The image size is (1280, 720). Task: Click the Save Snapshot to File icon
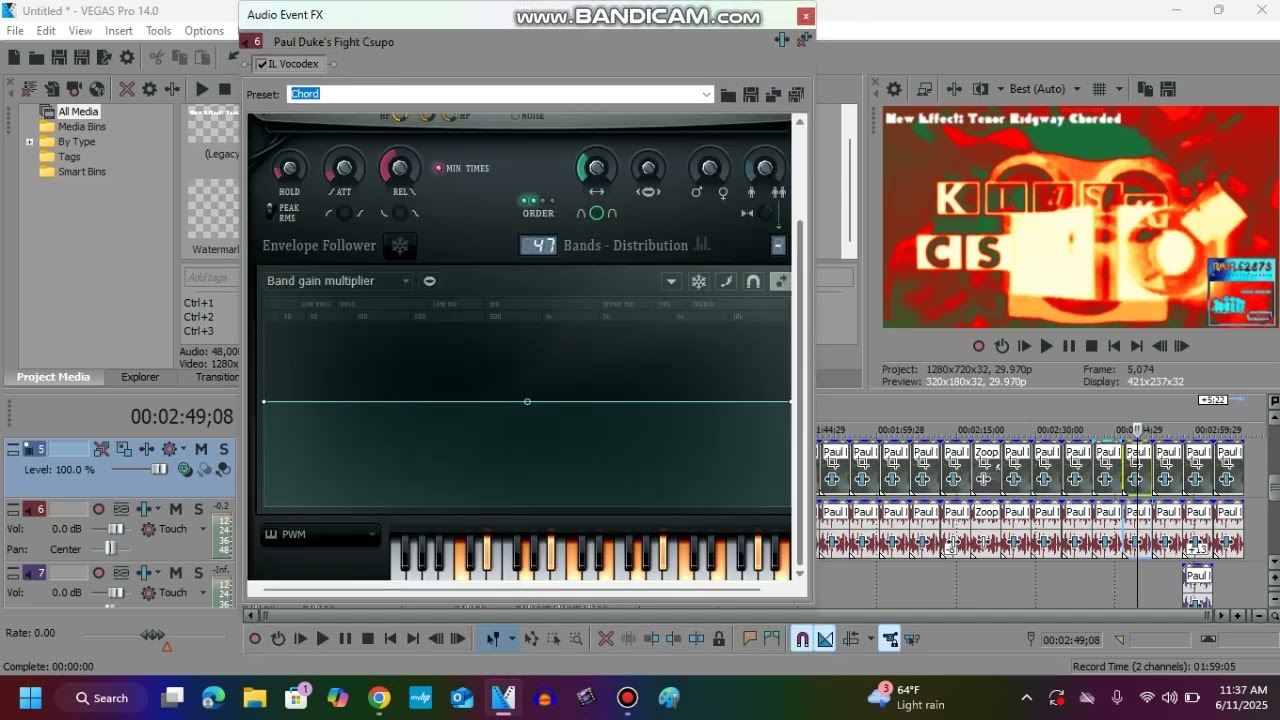pos(1167,89)
